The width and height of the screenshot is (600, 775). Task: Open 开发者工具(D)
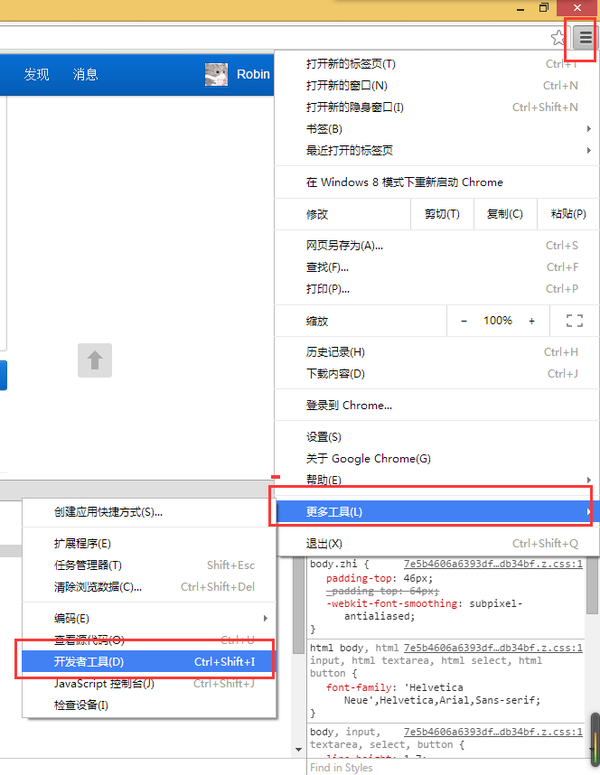pyautogui.click(x=149, y=662)
